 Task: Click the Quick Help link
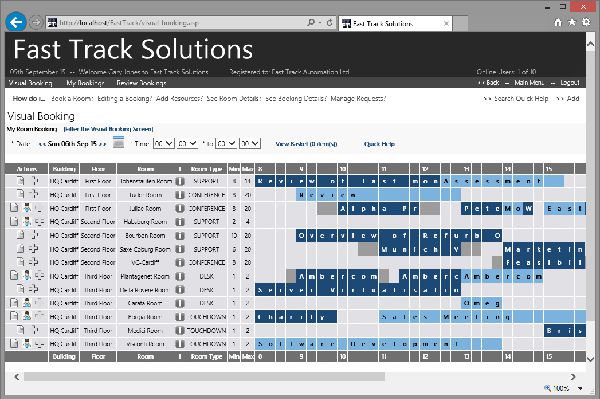(379, 144)
